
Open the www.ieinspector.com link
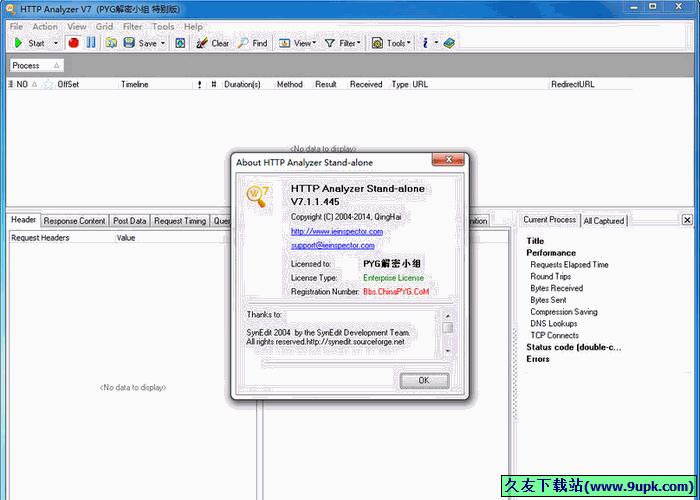click(337, 231)
